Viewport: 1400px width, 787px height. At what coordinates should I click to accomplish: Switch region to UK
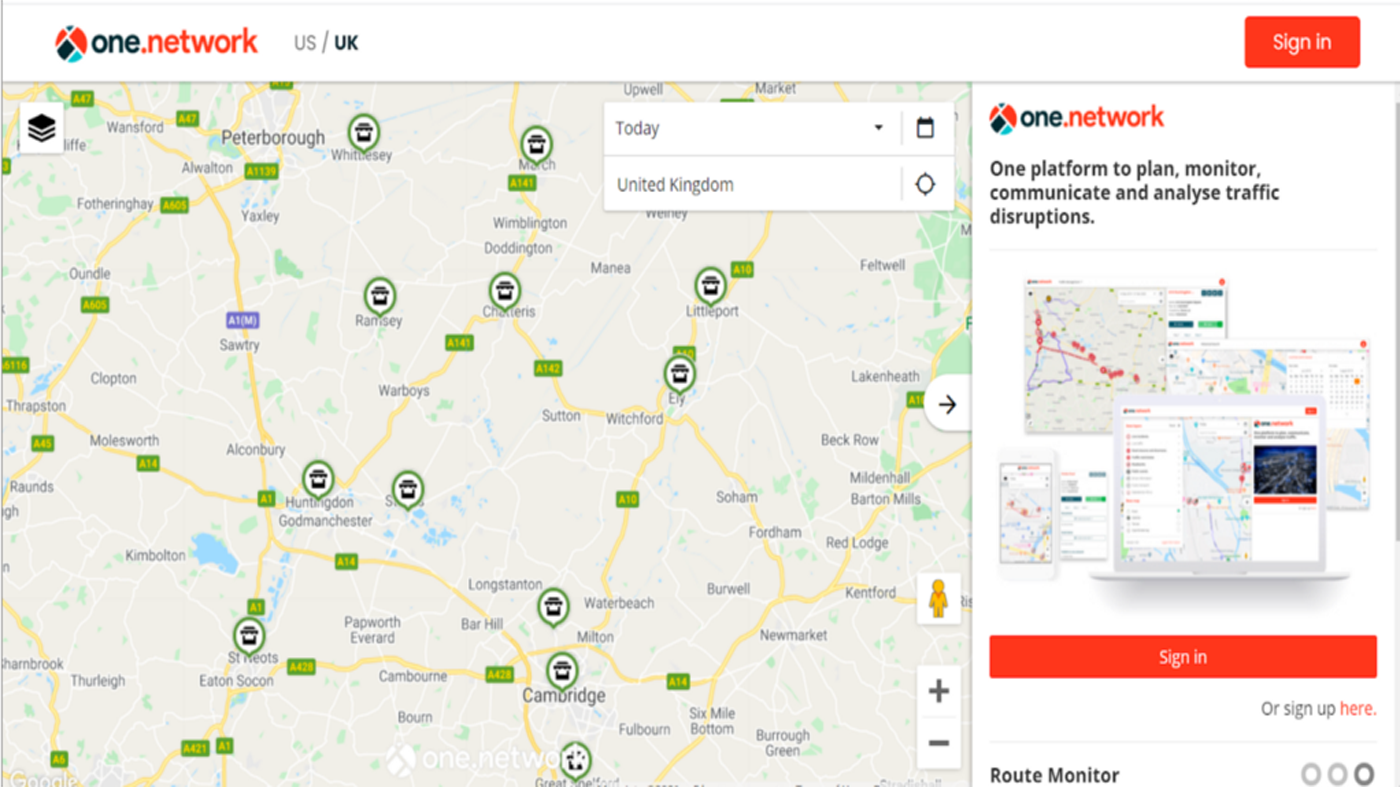click(346, 43)
